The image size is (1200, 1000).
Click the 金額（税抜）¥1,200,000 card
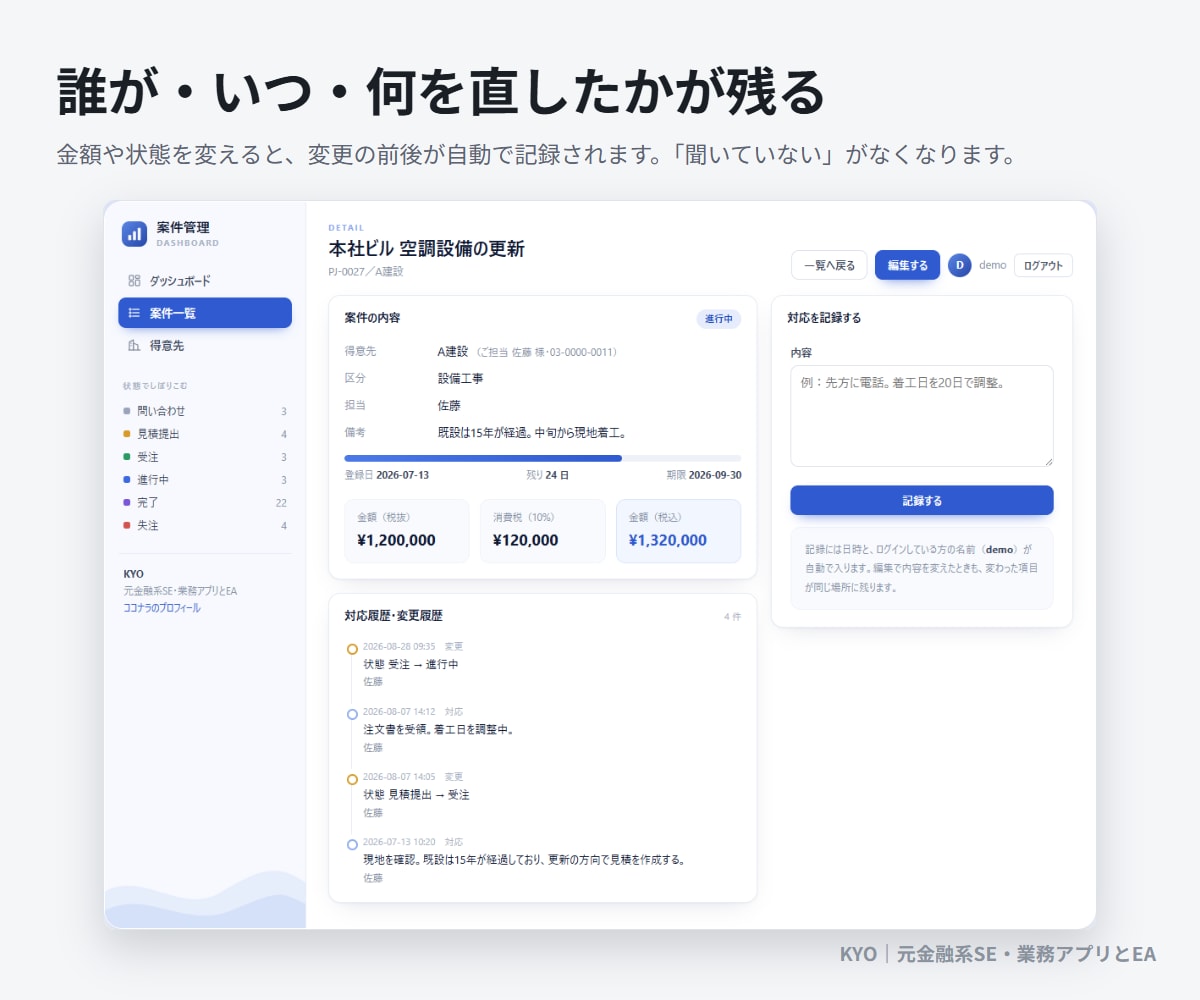(x=406, y=531)
